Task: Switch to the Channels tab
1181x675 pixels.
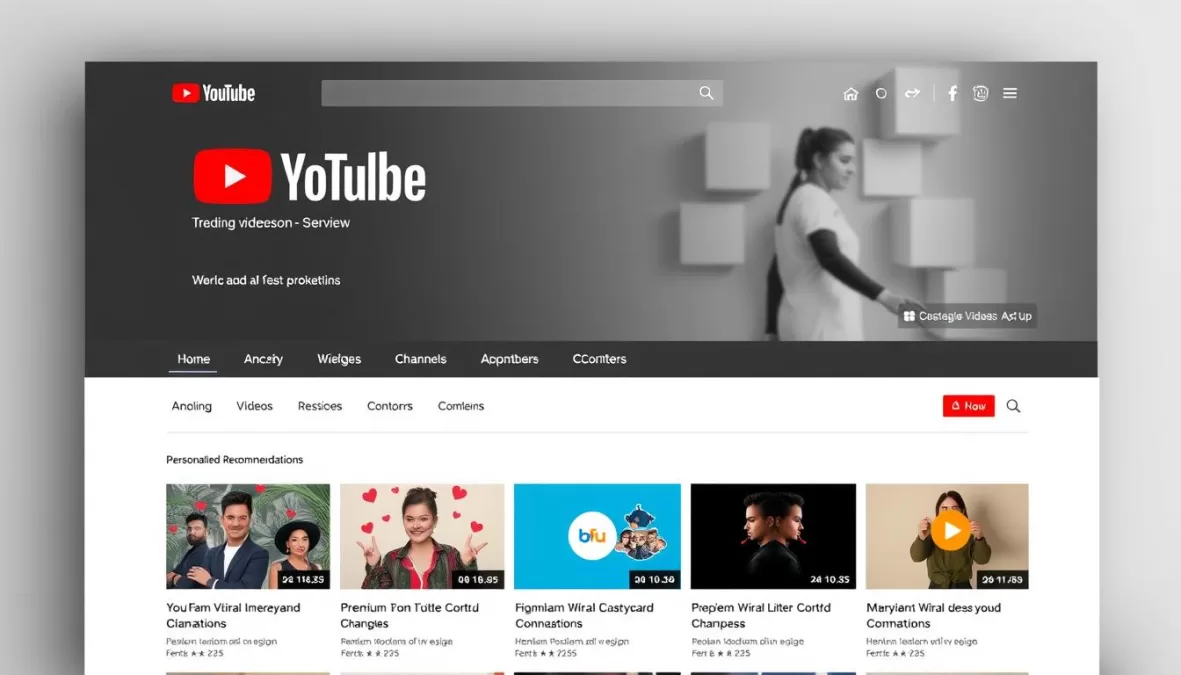Action: [420, 358]
